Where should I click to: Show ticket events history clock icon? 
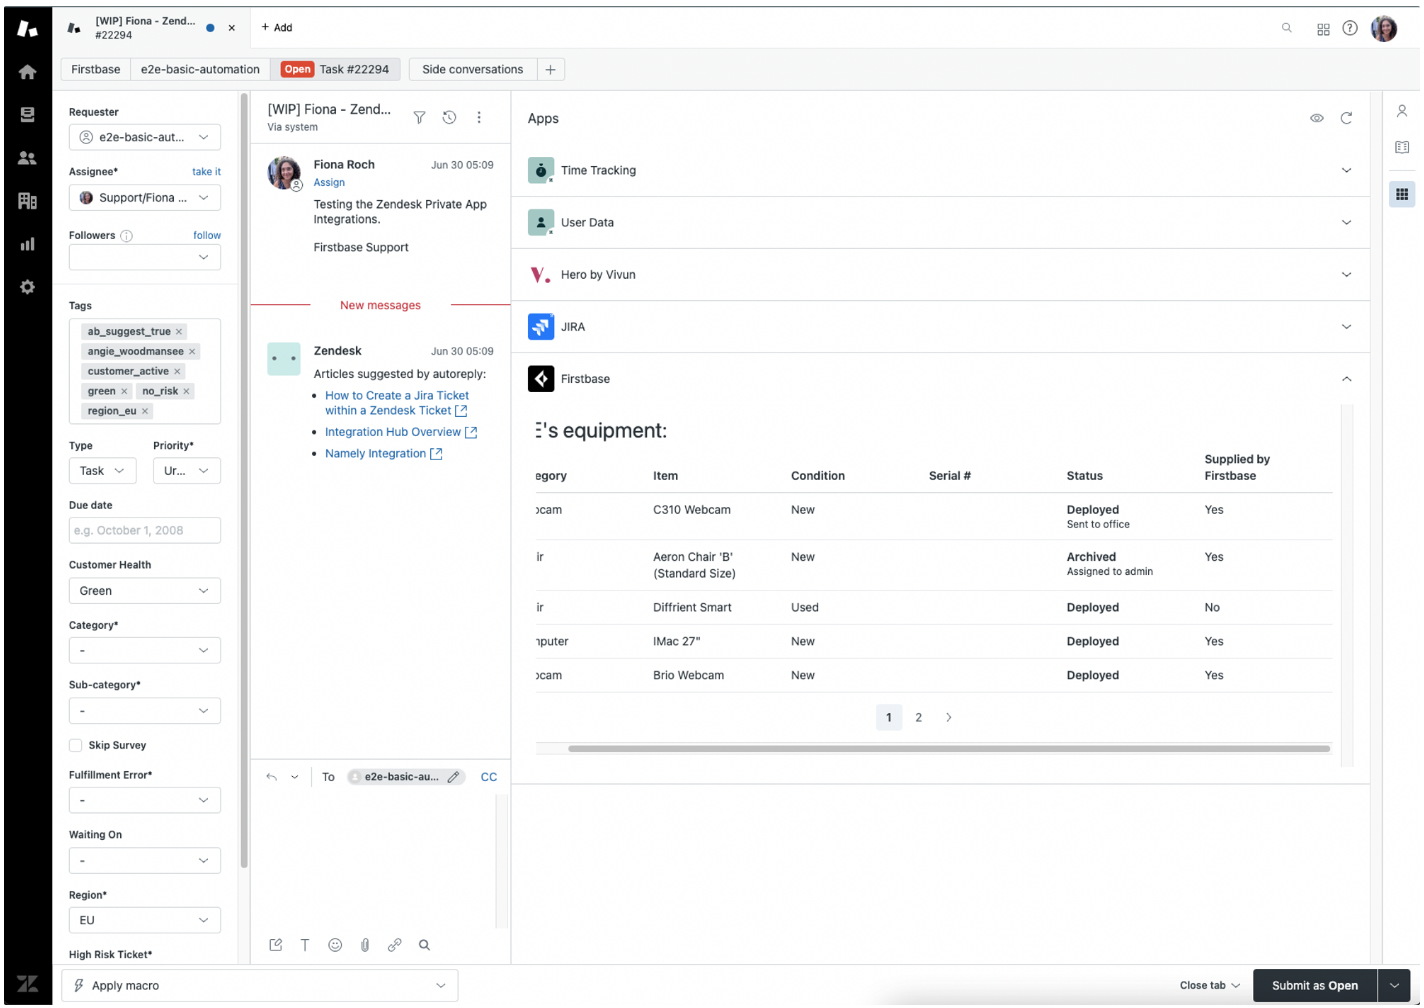tap(450, 118)
